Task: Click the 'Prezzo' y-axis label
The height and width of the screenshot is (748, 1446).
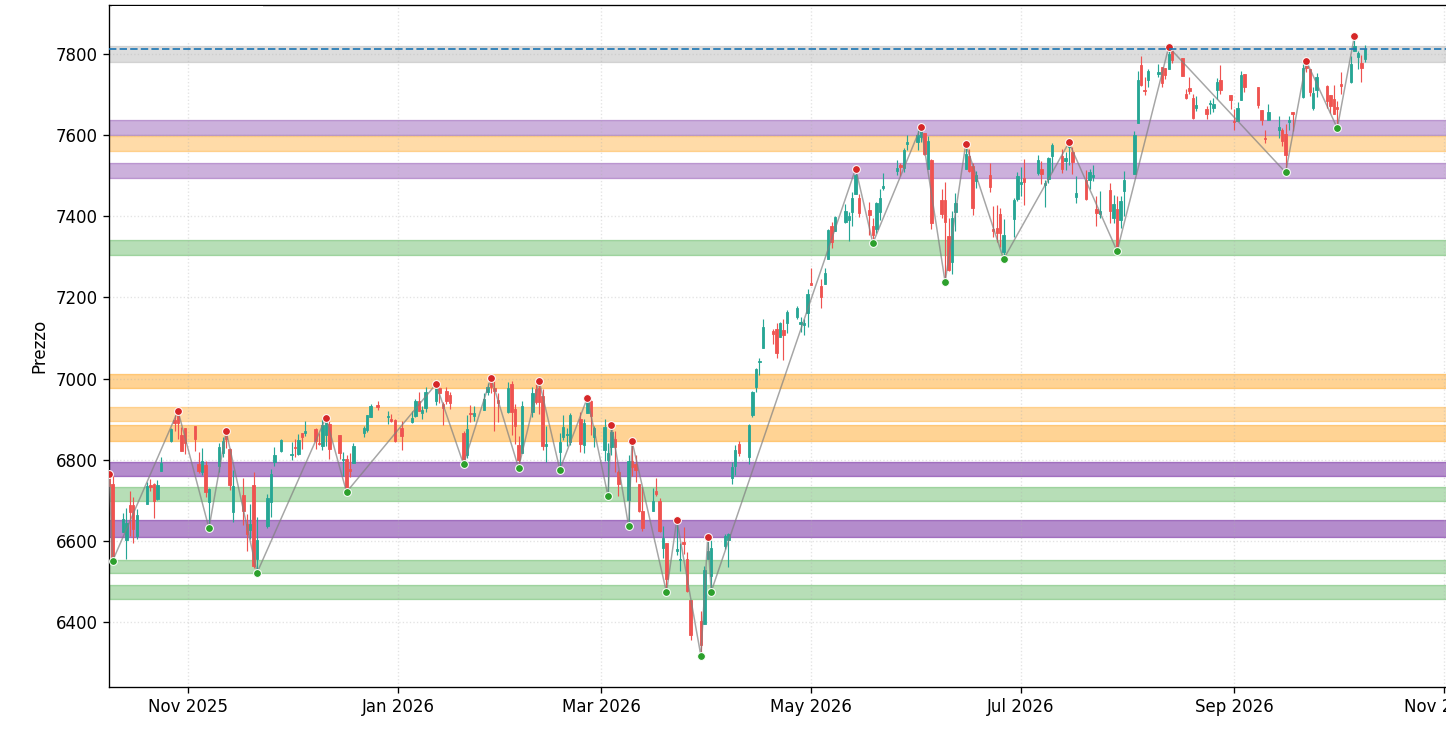Action: 40,347
